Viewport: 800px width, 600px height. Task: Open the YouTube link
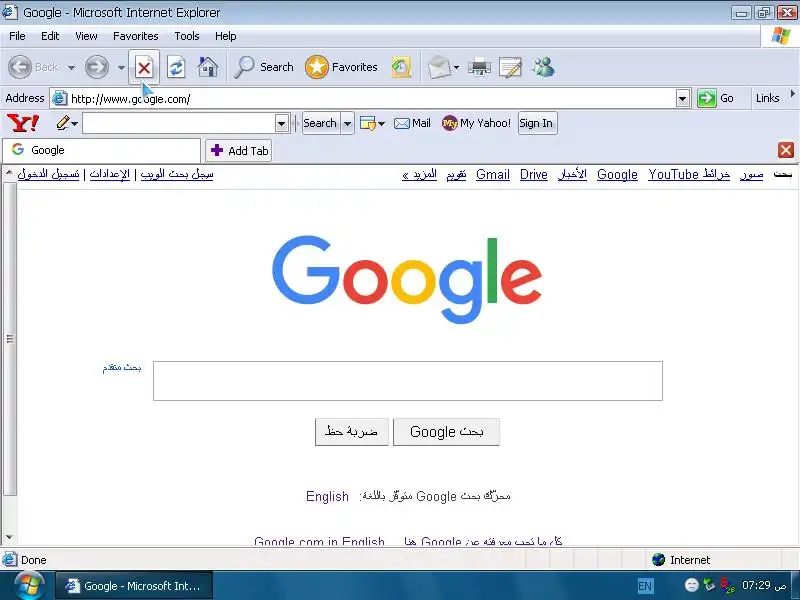[x=673, y=174]
